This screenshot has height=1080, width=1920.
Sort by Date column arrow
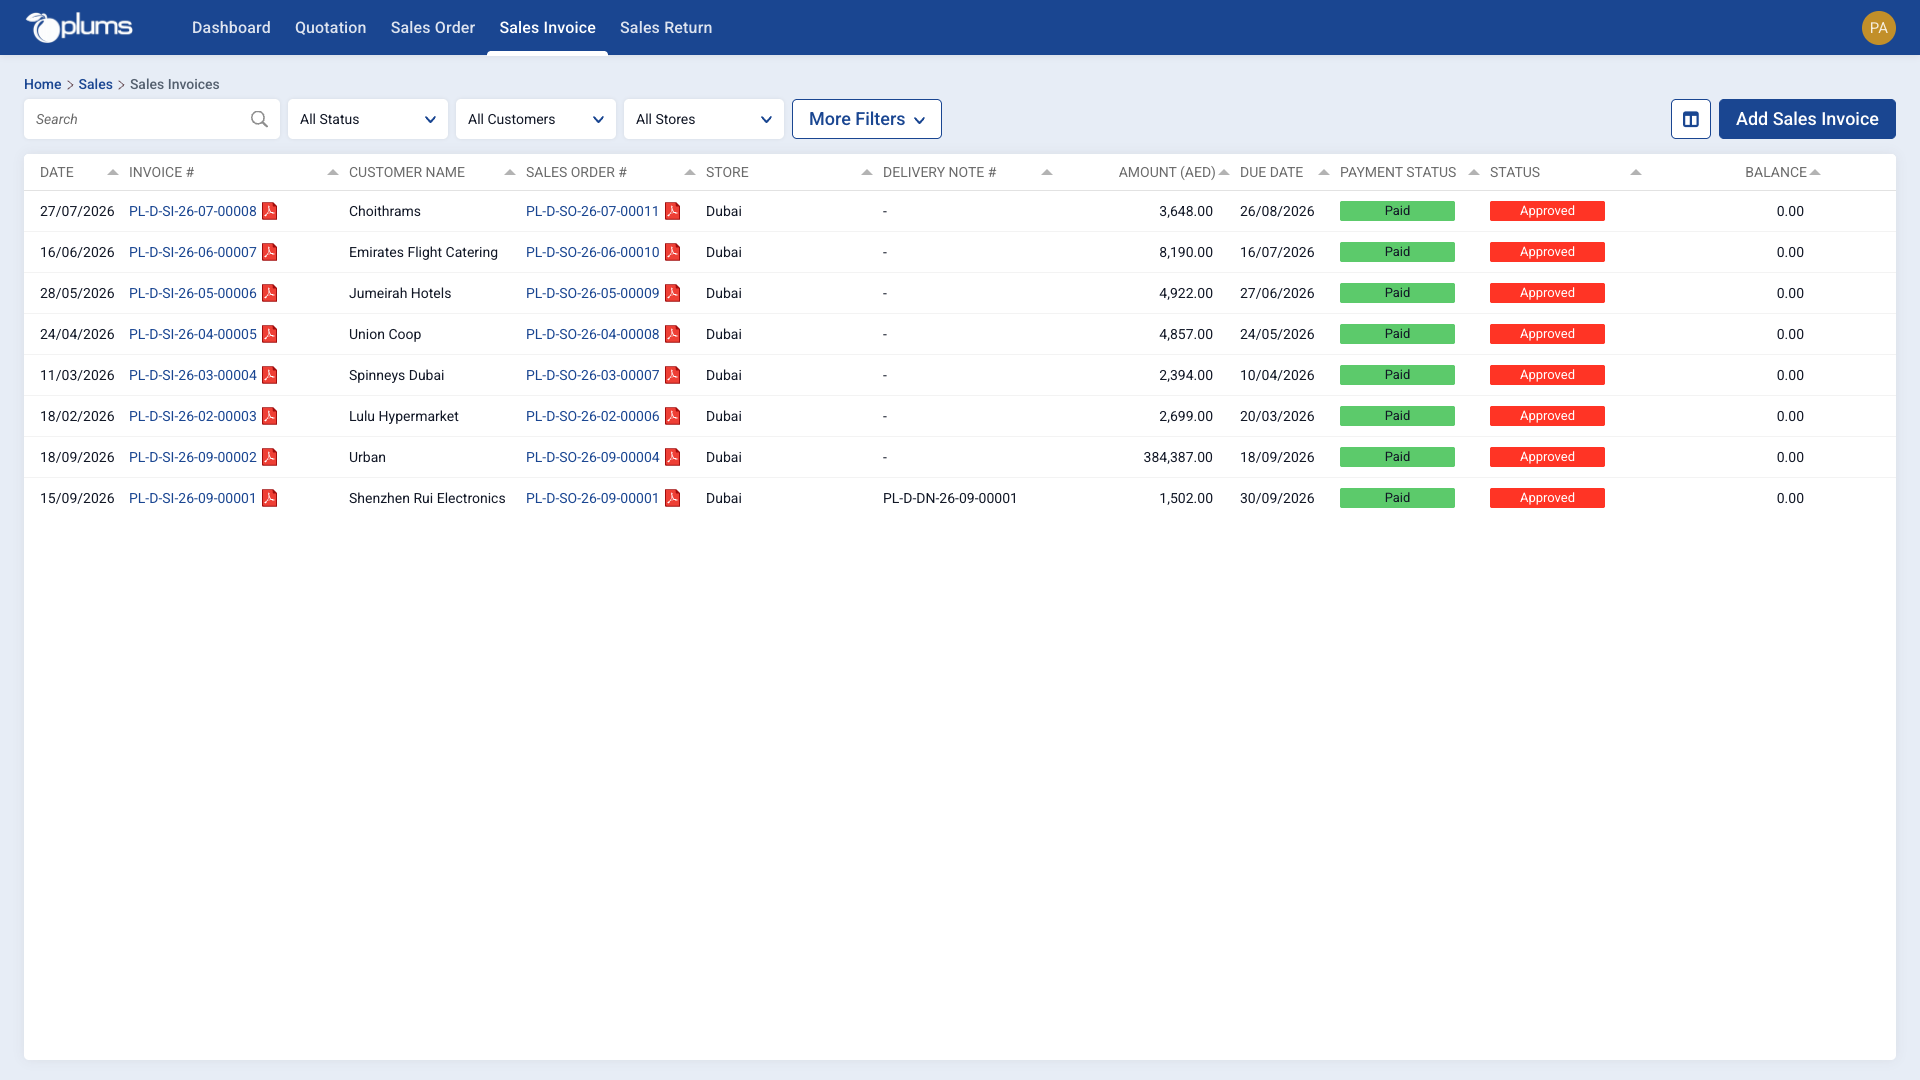coord(113,172)
